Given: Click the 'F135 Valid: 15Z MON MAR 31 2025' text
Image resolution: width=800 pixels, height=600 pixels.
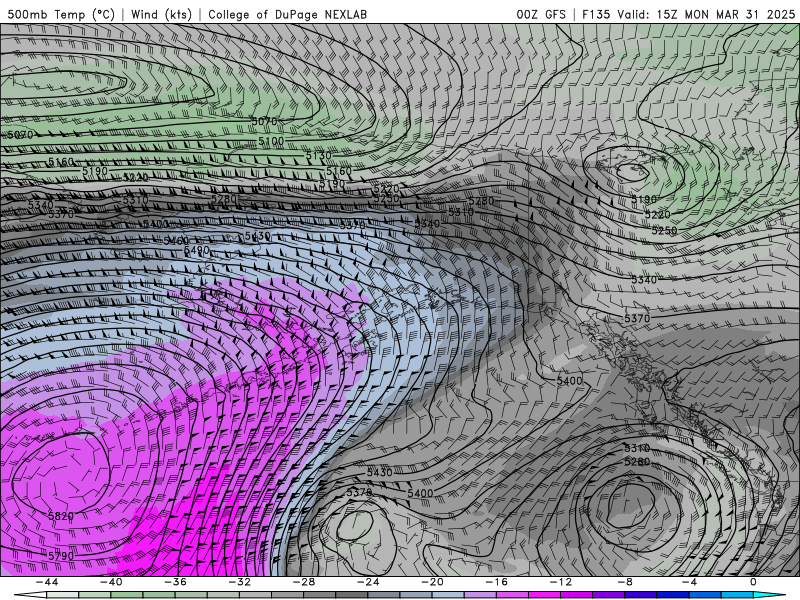Looking at the screenshot, I should pyautogui.click(x=688, y=14).
